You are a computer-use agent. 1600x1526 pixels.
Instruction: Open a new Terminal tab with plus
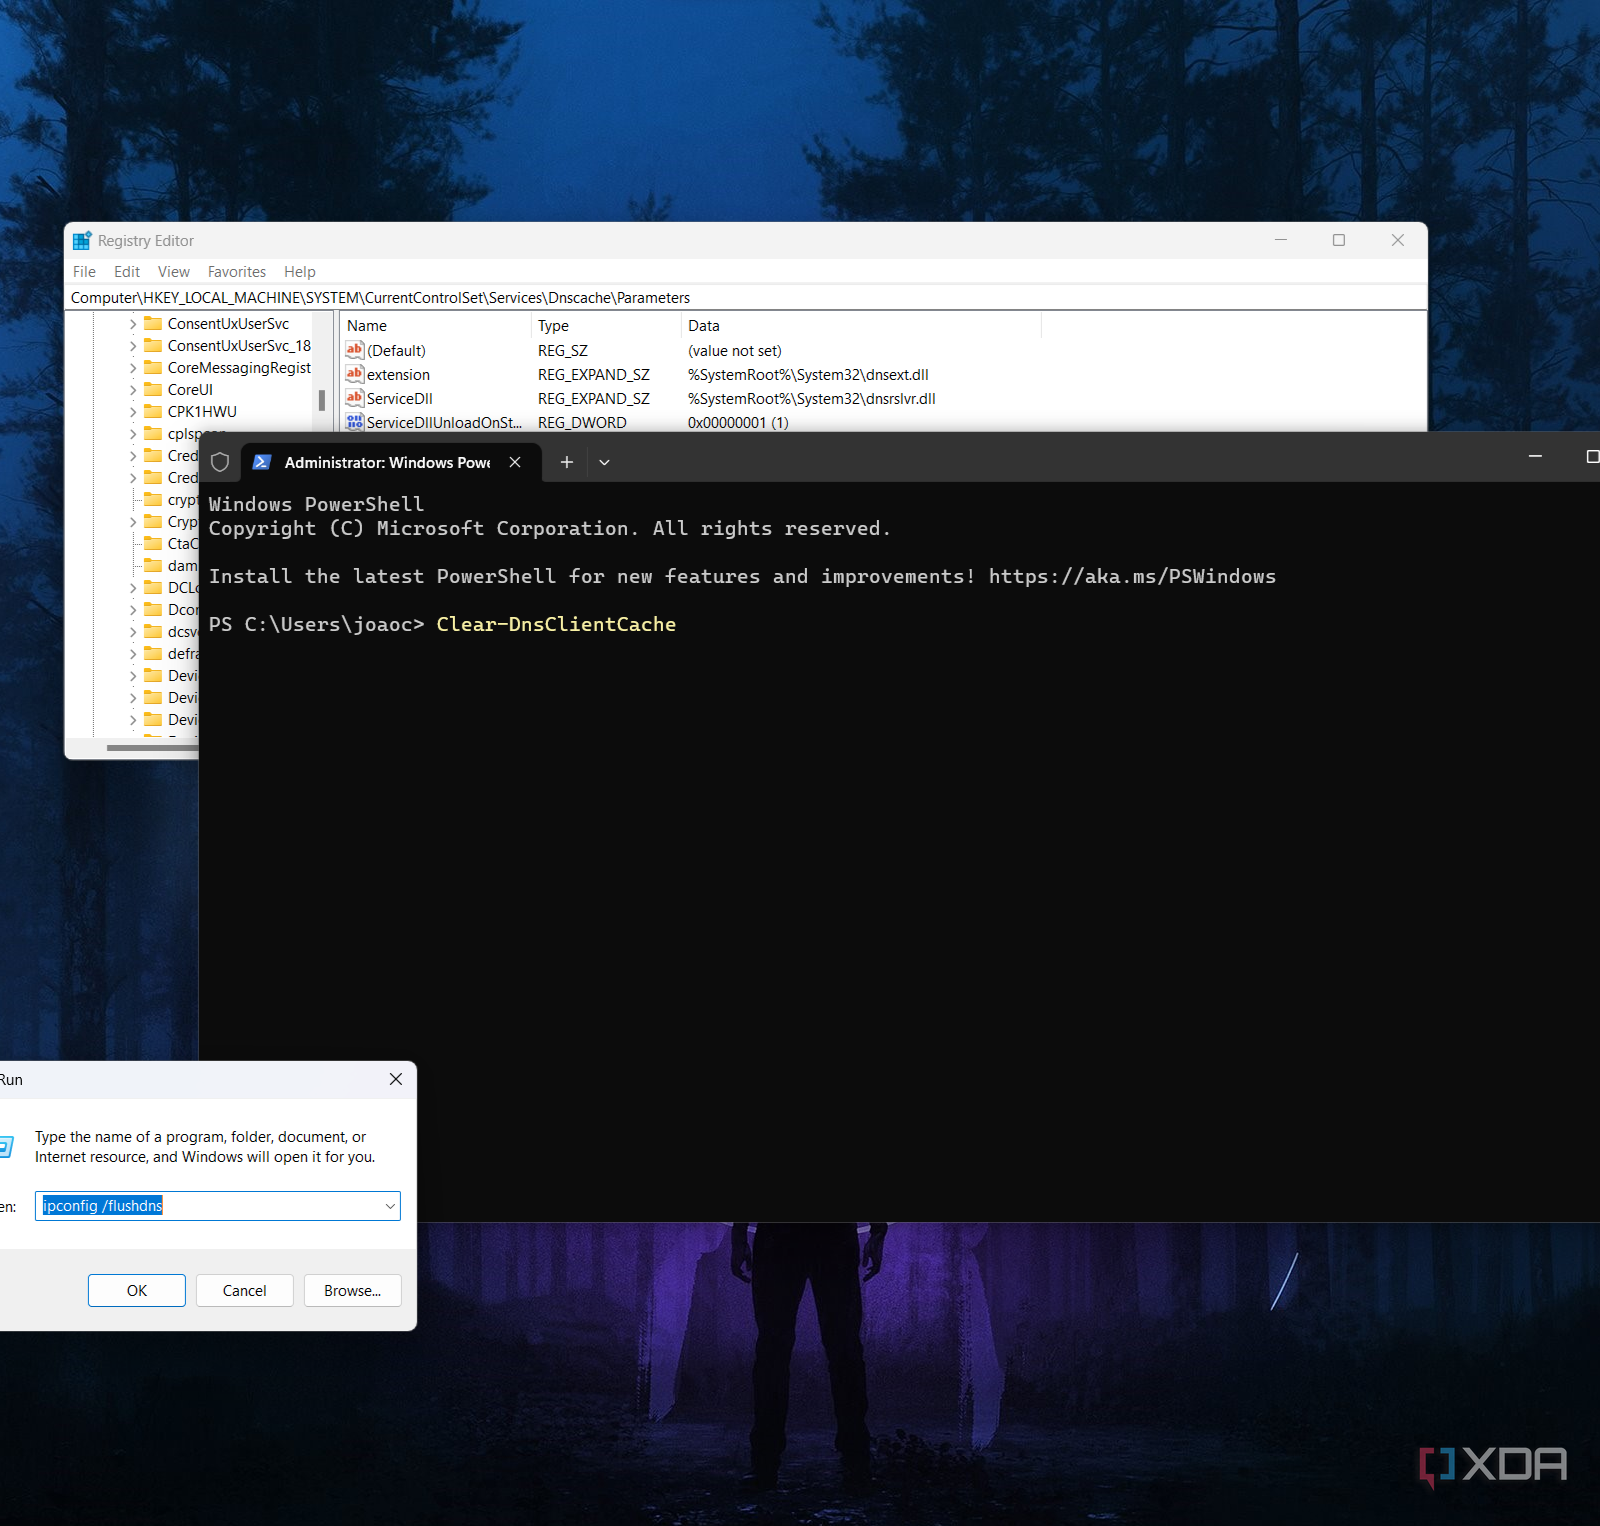point(567,462)
